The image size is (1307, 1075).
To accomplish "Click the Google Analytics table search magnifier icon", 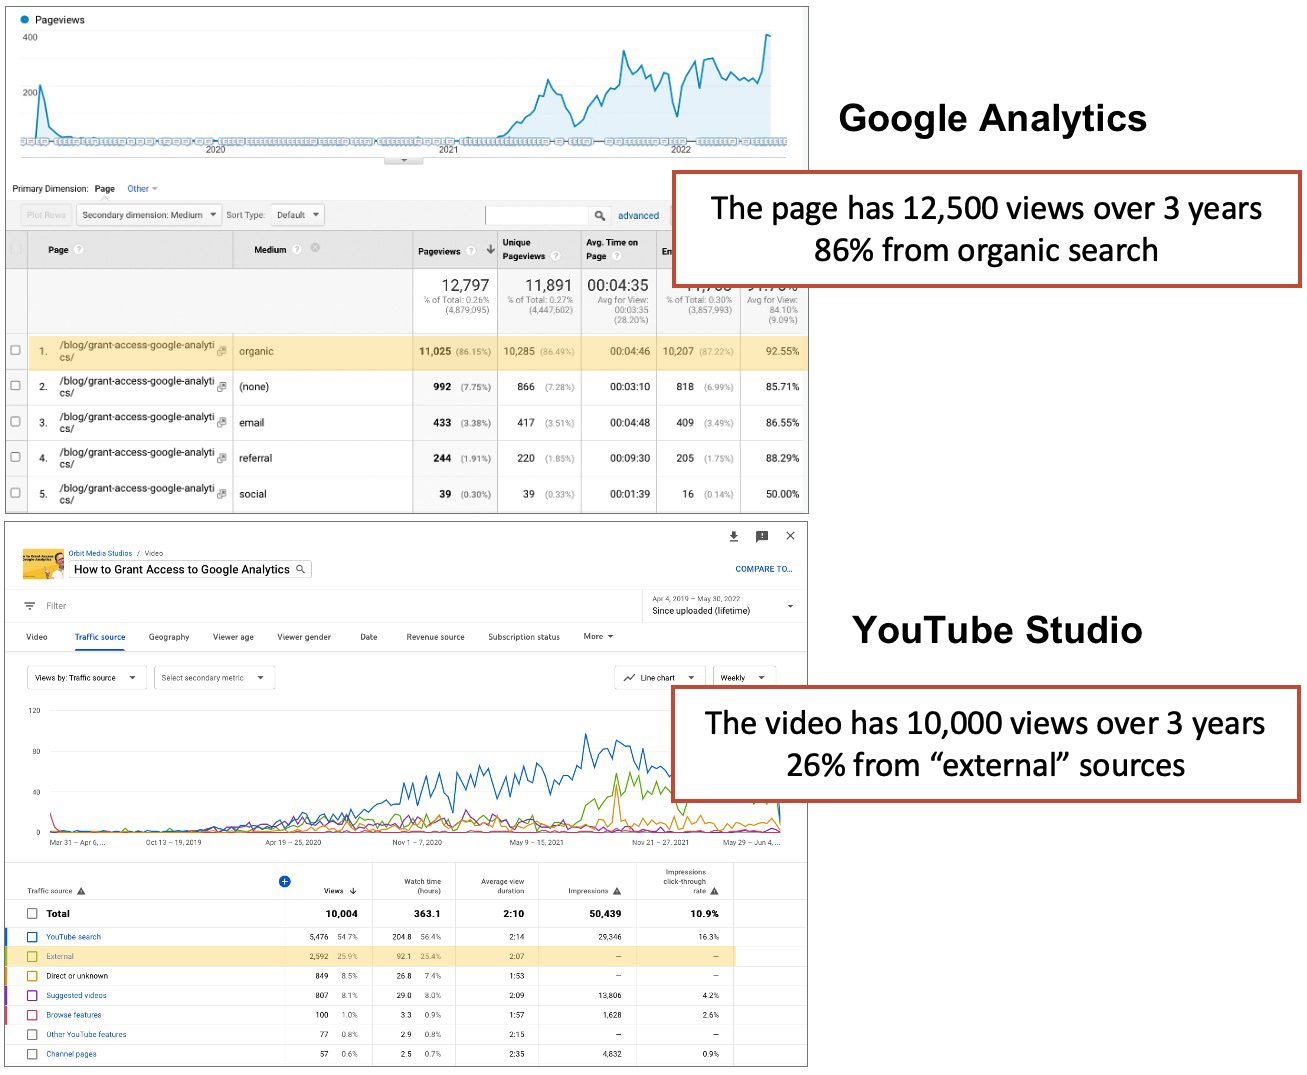I will pyautogui.click(x=599, y=215).
